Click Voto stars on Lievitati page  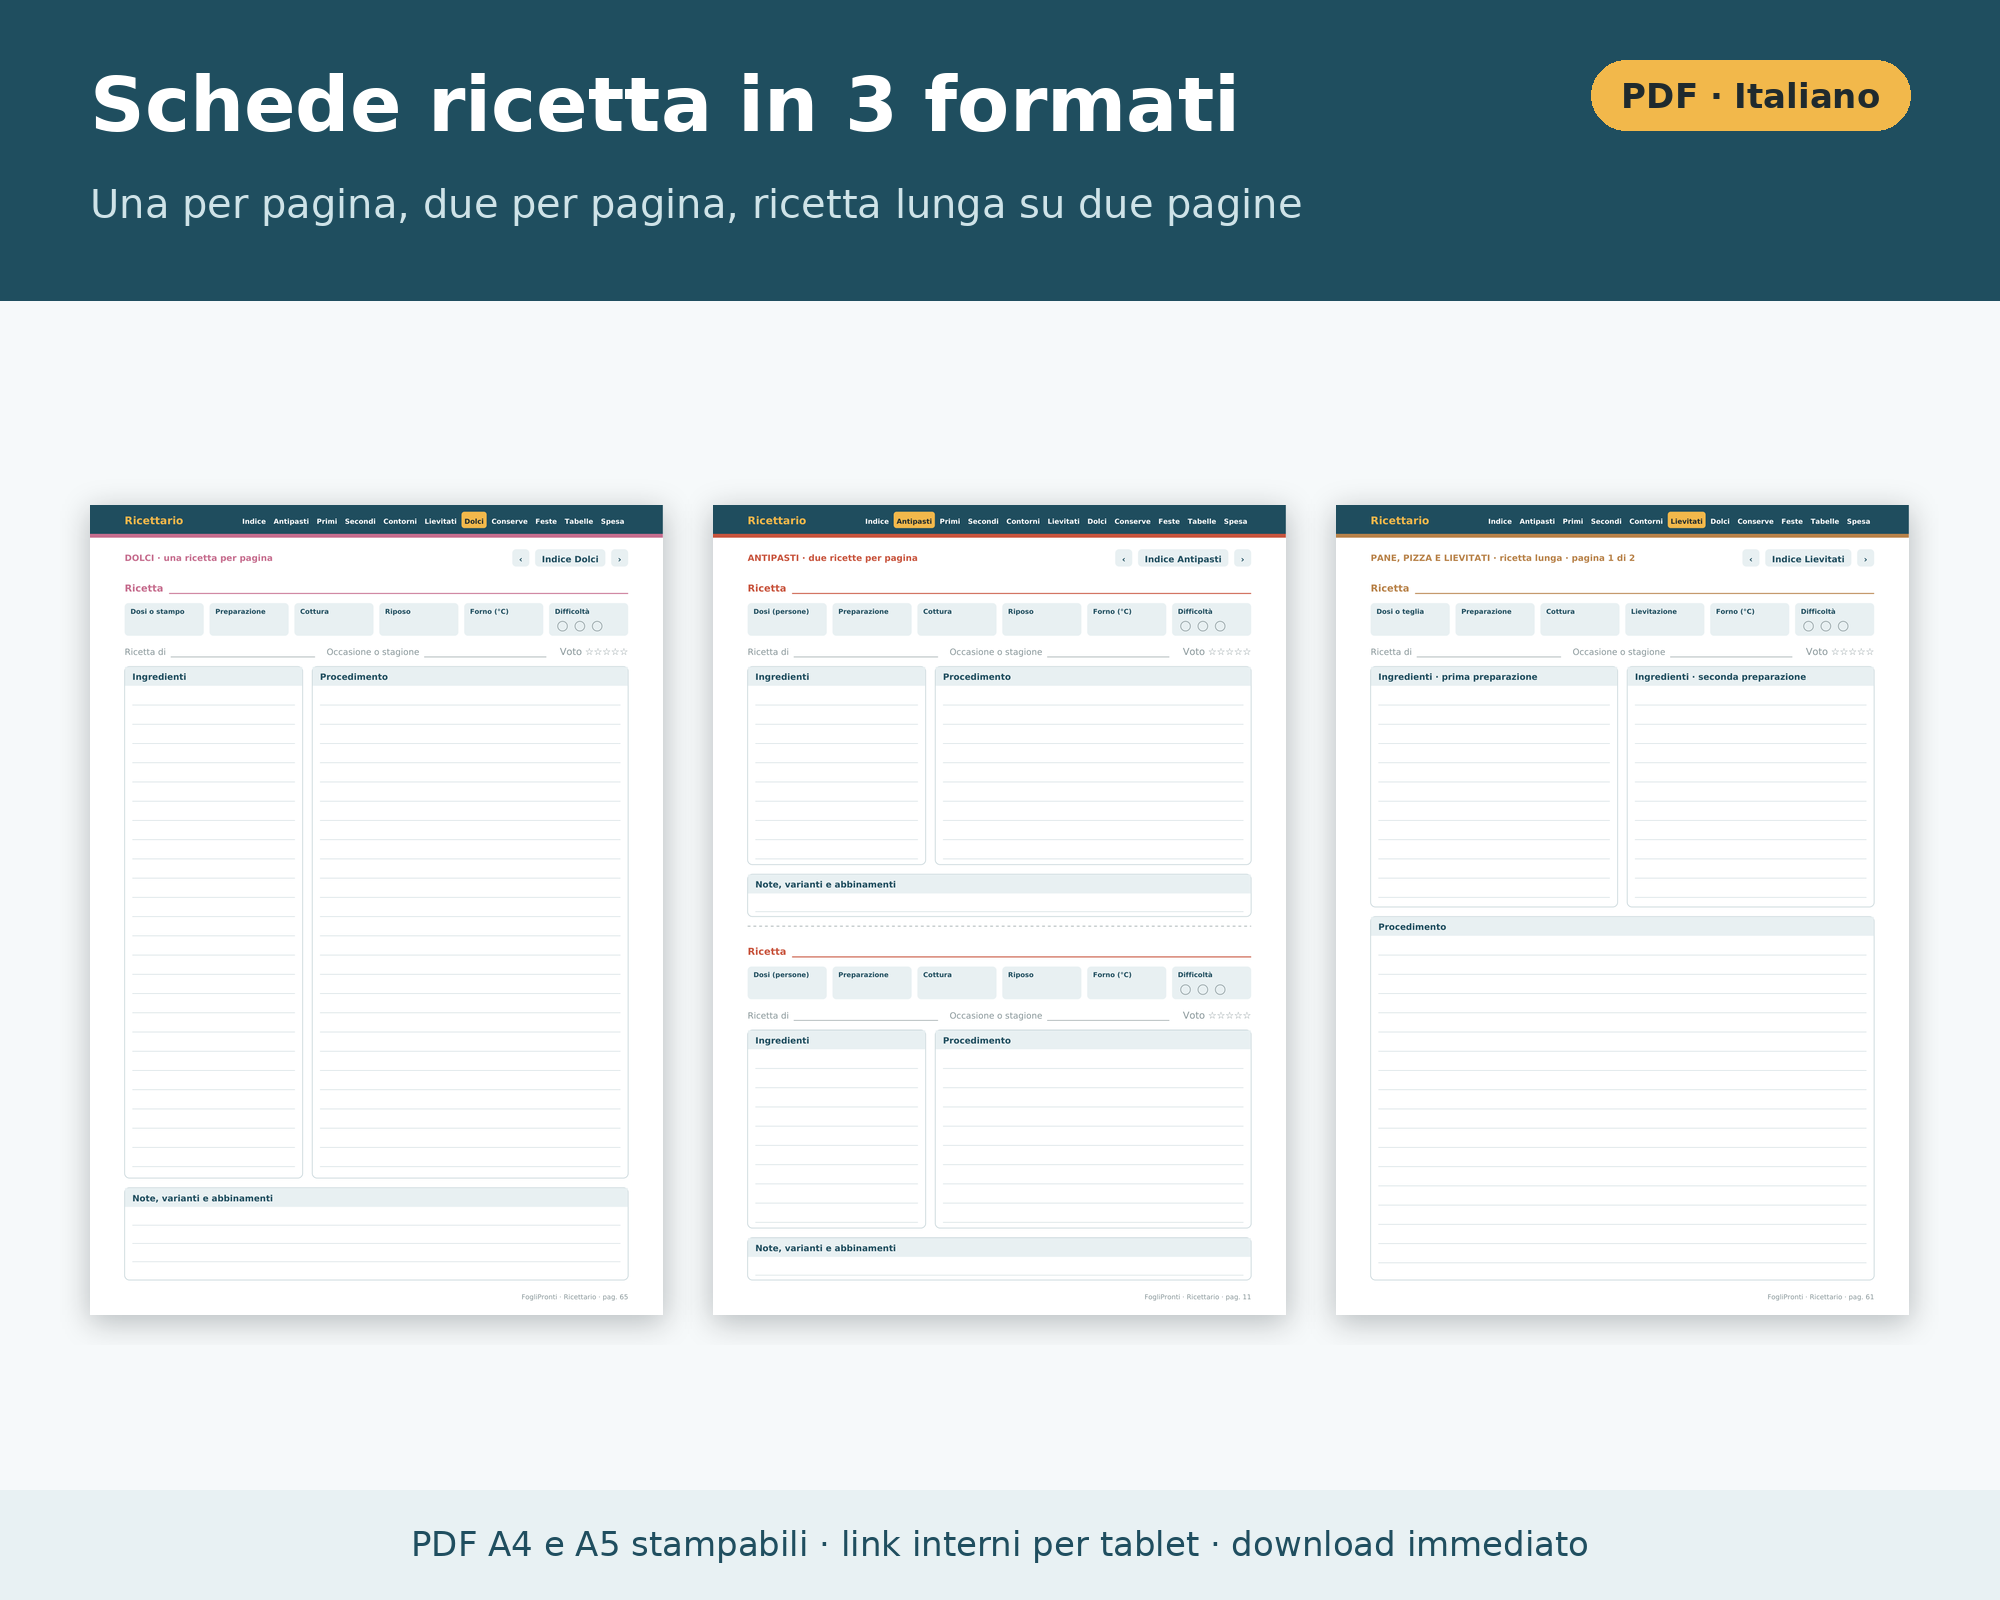click(x=1853, y=652)
